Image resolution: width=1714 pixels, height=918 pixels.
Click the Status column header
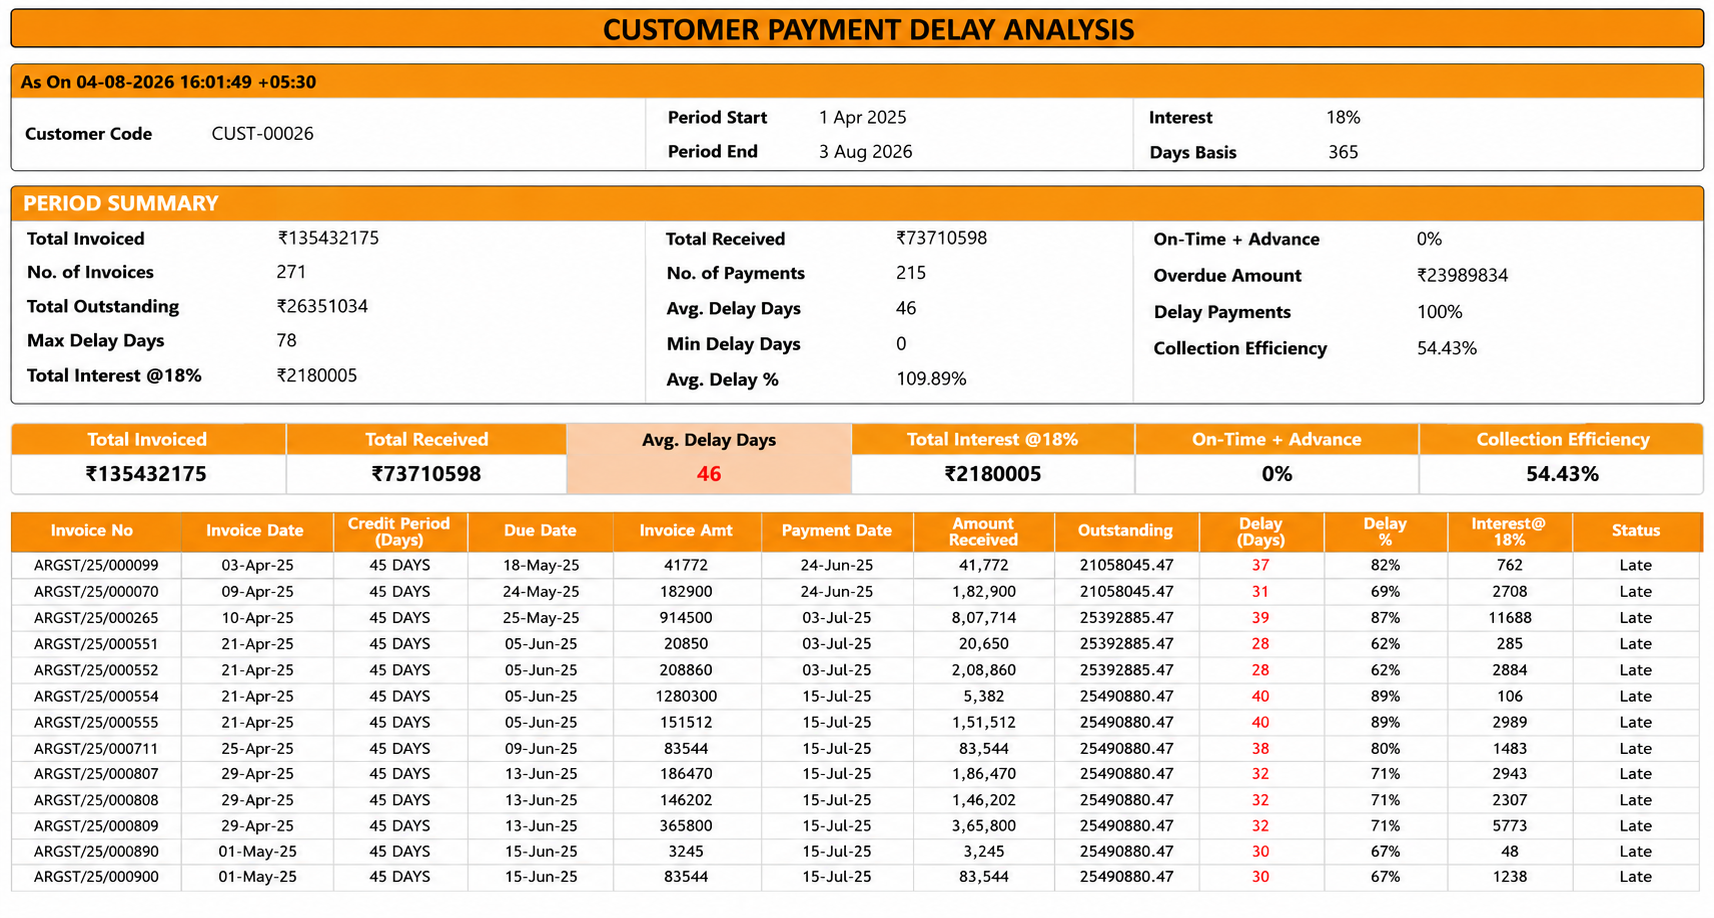[x=1635, y=531]
